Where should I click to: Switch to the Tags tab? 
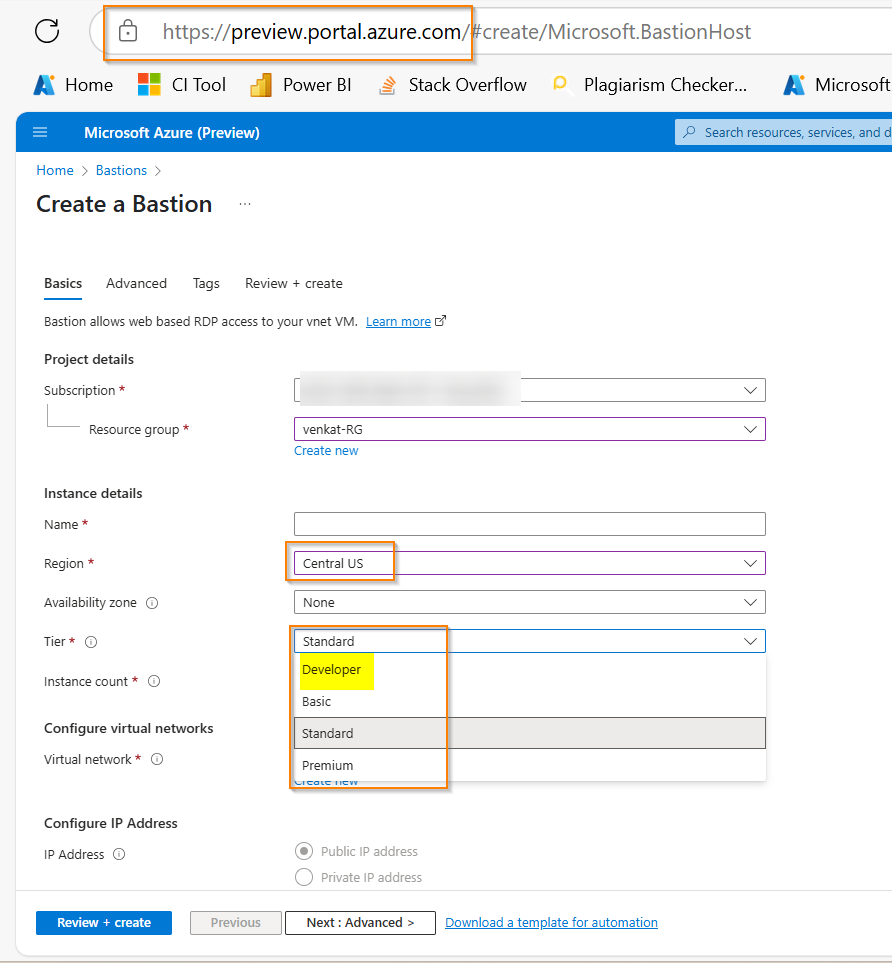click(x=206, y=284)
